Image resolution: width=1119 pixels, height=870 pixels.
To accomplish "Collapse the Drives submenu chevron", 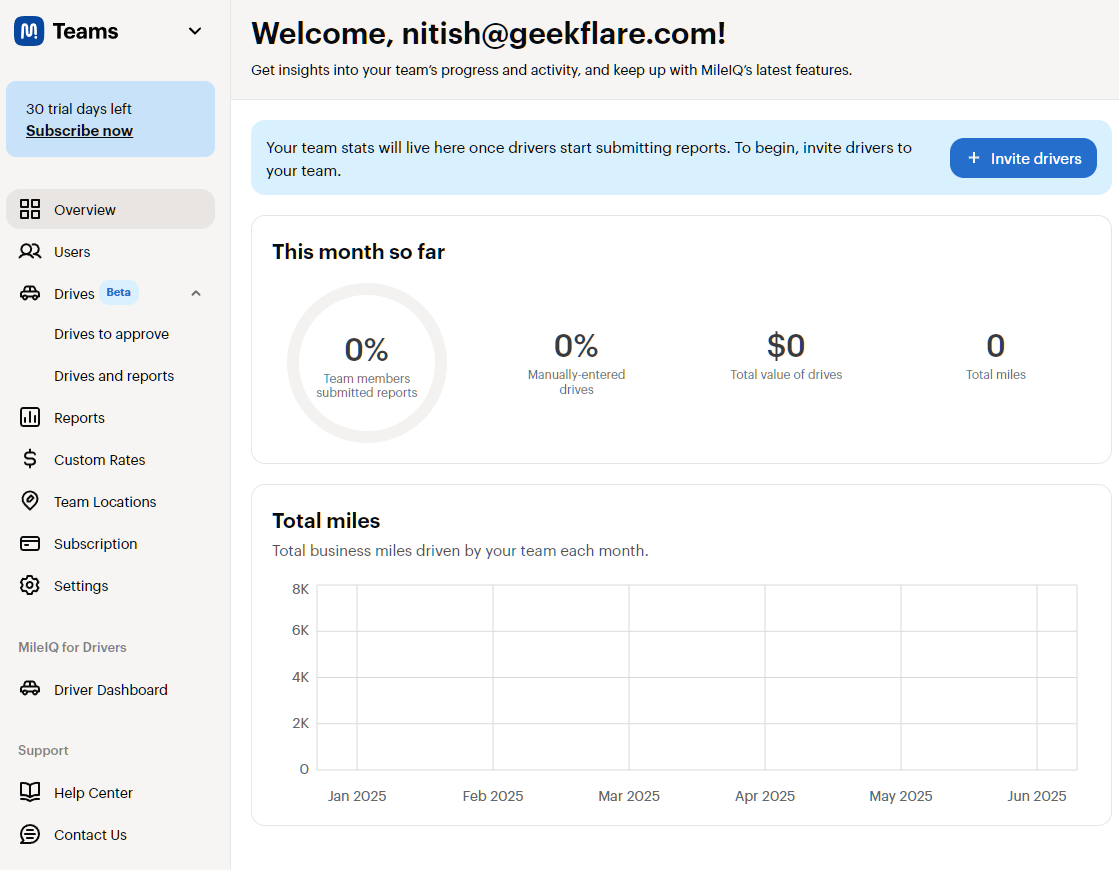I will (x=196, y=293).
